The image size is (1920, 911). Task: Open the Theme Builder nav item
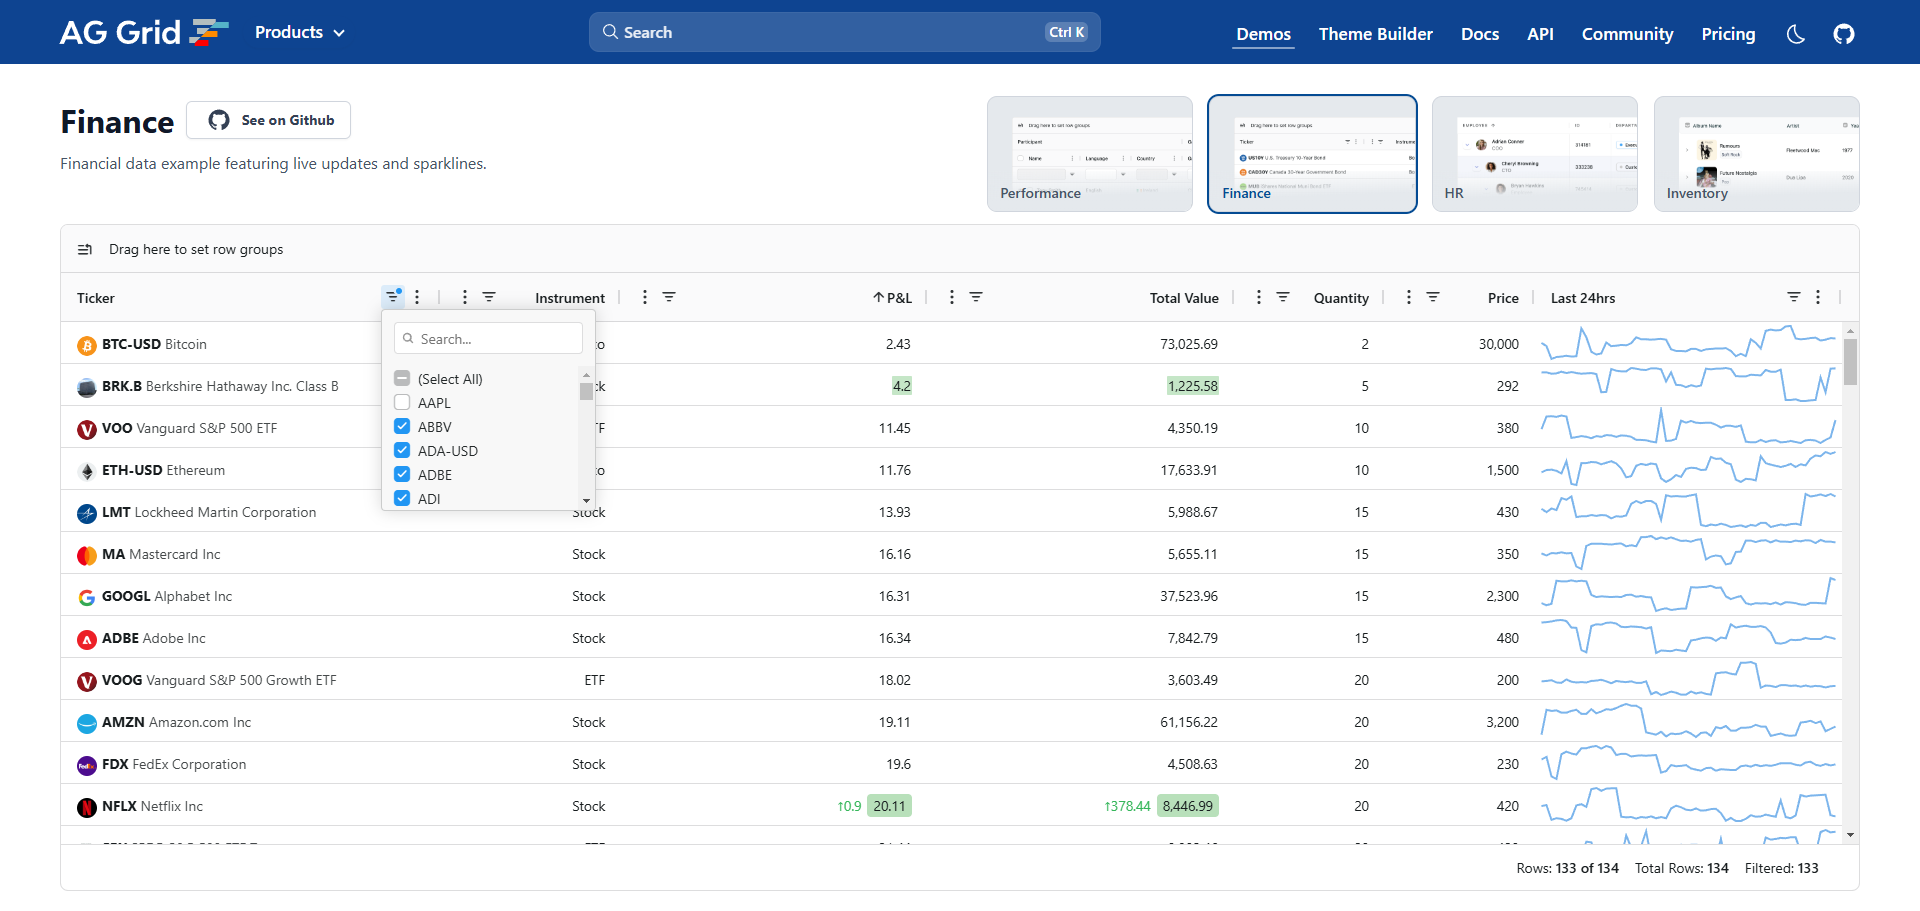pyautogui.click(x=1375, y=34)
